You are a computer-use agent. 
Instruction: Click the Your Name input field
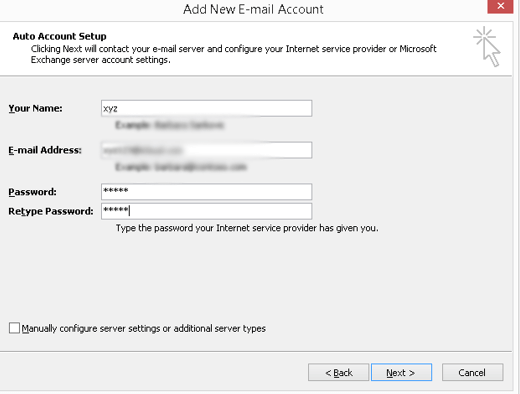(x=206, y=108)
